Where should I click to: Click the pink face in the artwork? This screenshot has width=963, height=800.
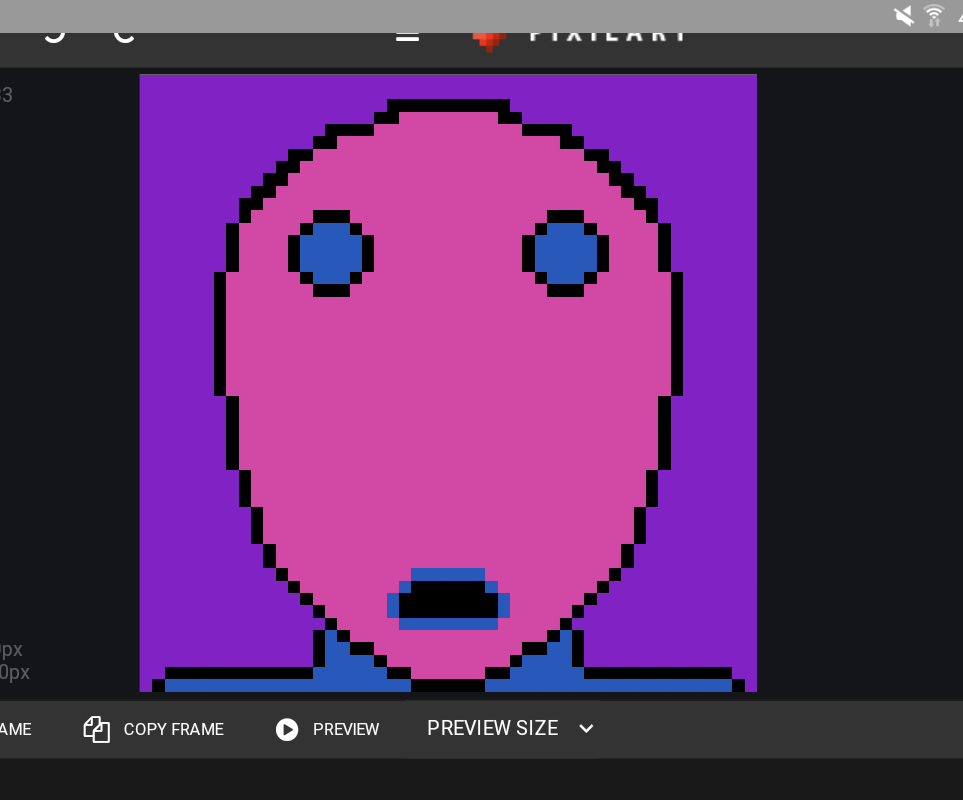tap(448, 400)
